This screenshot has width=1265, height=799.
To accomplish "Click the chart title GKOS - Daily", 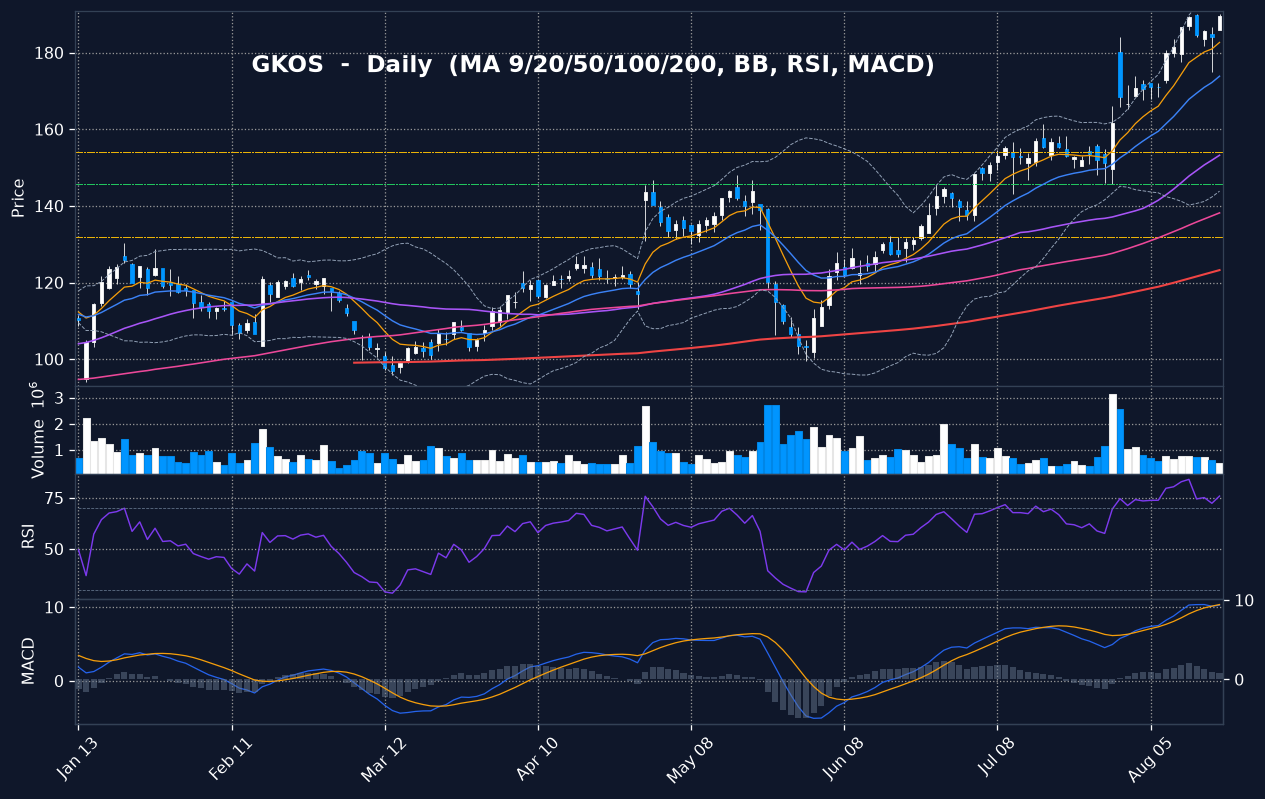I will (593, 65).
